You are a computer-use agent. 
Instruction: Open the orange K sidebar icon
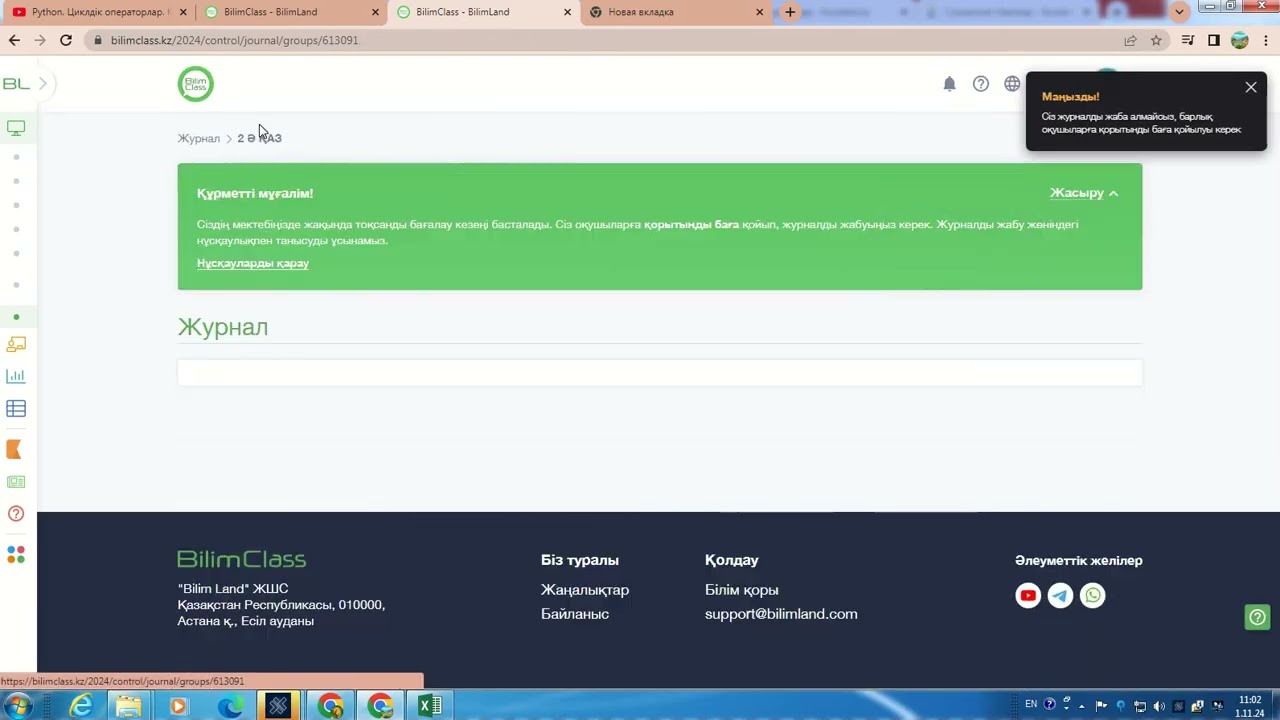[x=14, y=449]
